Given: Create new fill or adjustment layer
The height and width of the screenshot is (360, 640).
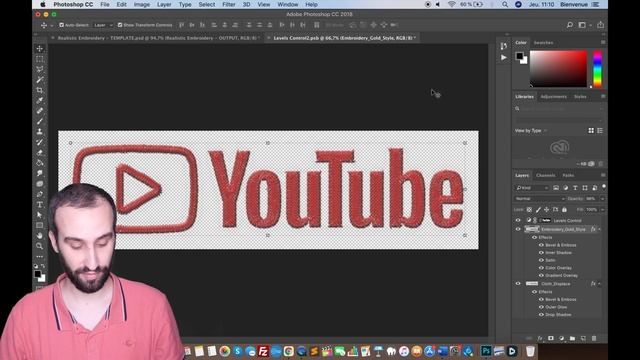Looking at the screenshot, I should click(562, 338).
